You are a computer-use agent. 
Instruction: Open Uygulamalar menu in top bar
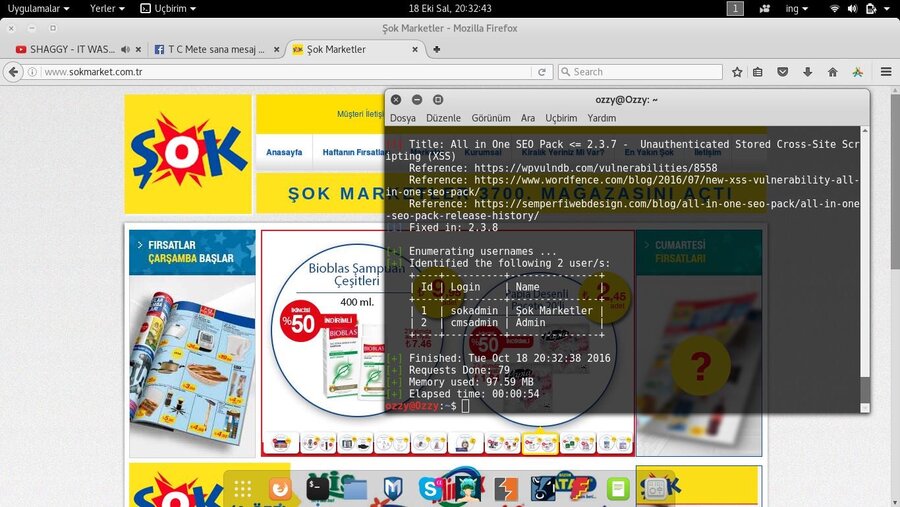[x=38, y=8]
